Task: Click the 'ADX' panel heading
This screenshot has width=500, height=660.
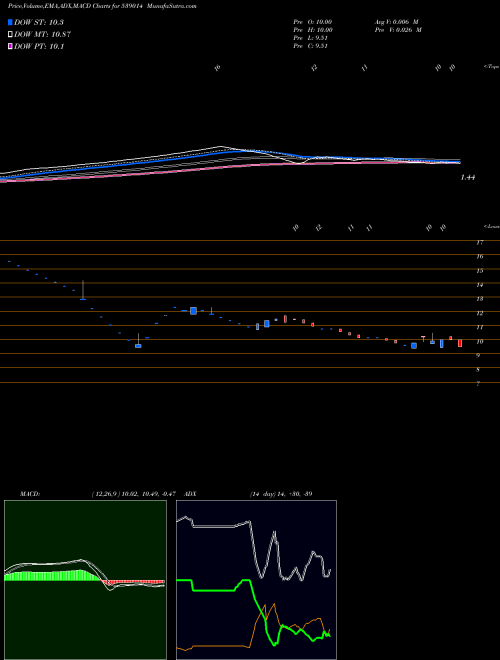Action: 190,494
